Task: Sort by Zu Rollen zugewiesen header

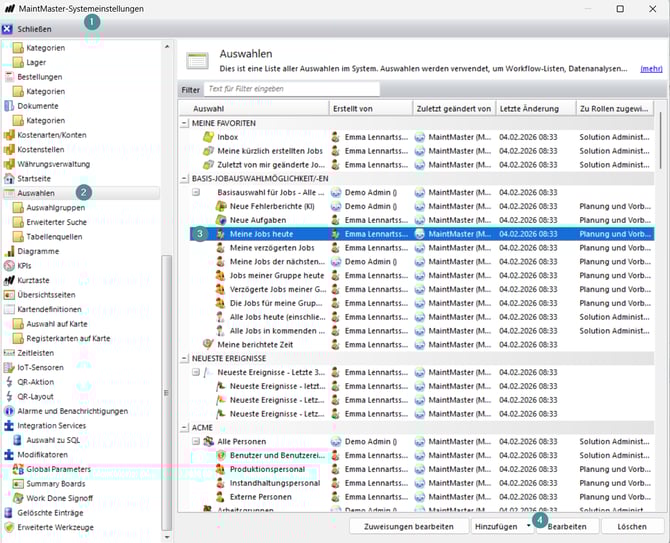Action: pos(615,109)
